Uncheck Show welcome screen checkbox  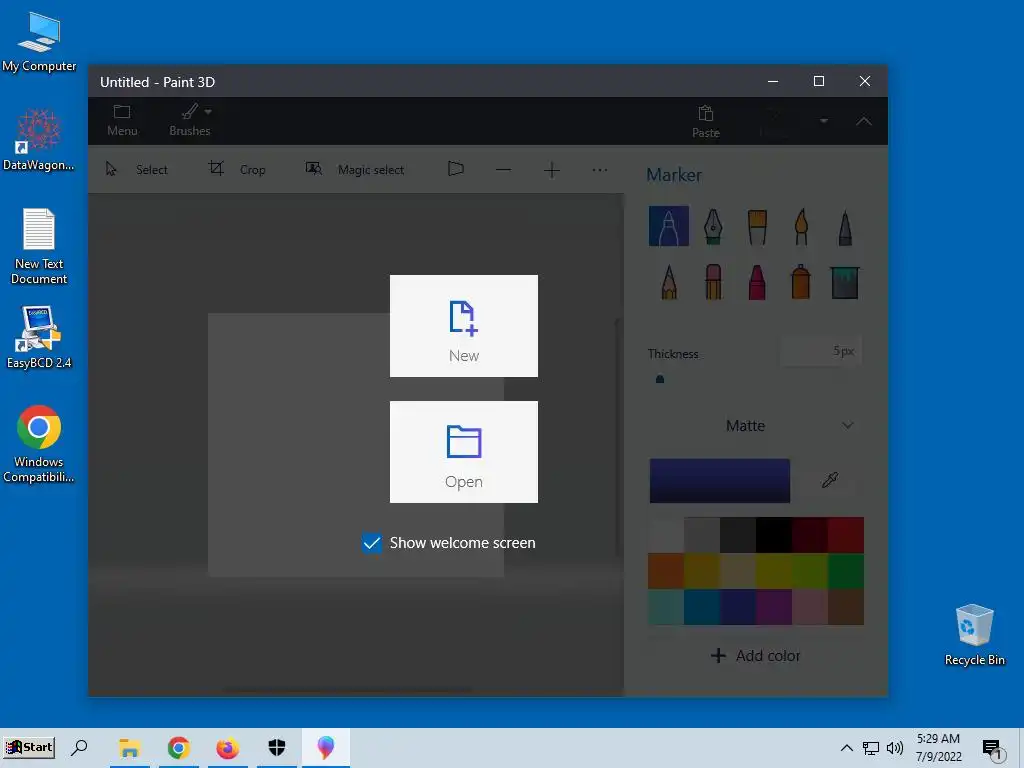pos(372,543)
